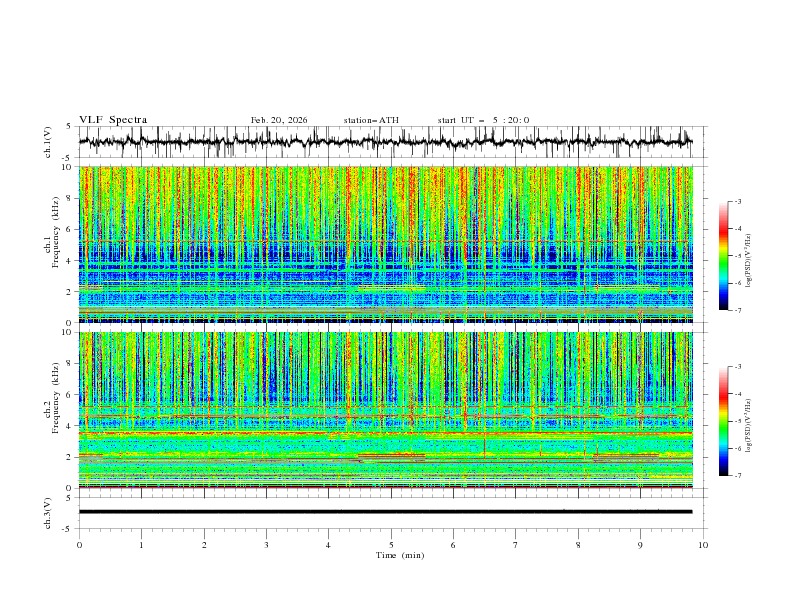Click the "1" tick label on Time axis
This screenshot has width=792, height=612.
(x=141, y=545)
